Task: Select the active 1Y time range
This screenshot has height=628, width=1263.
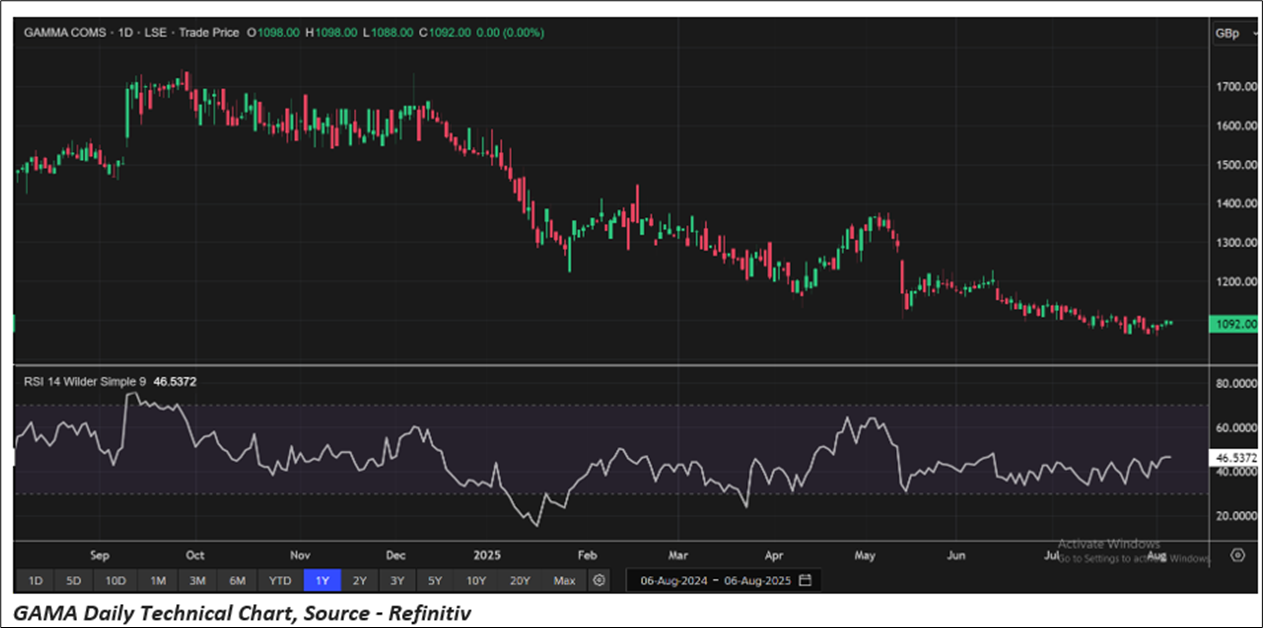Action: click(x=322, y=580)
